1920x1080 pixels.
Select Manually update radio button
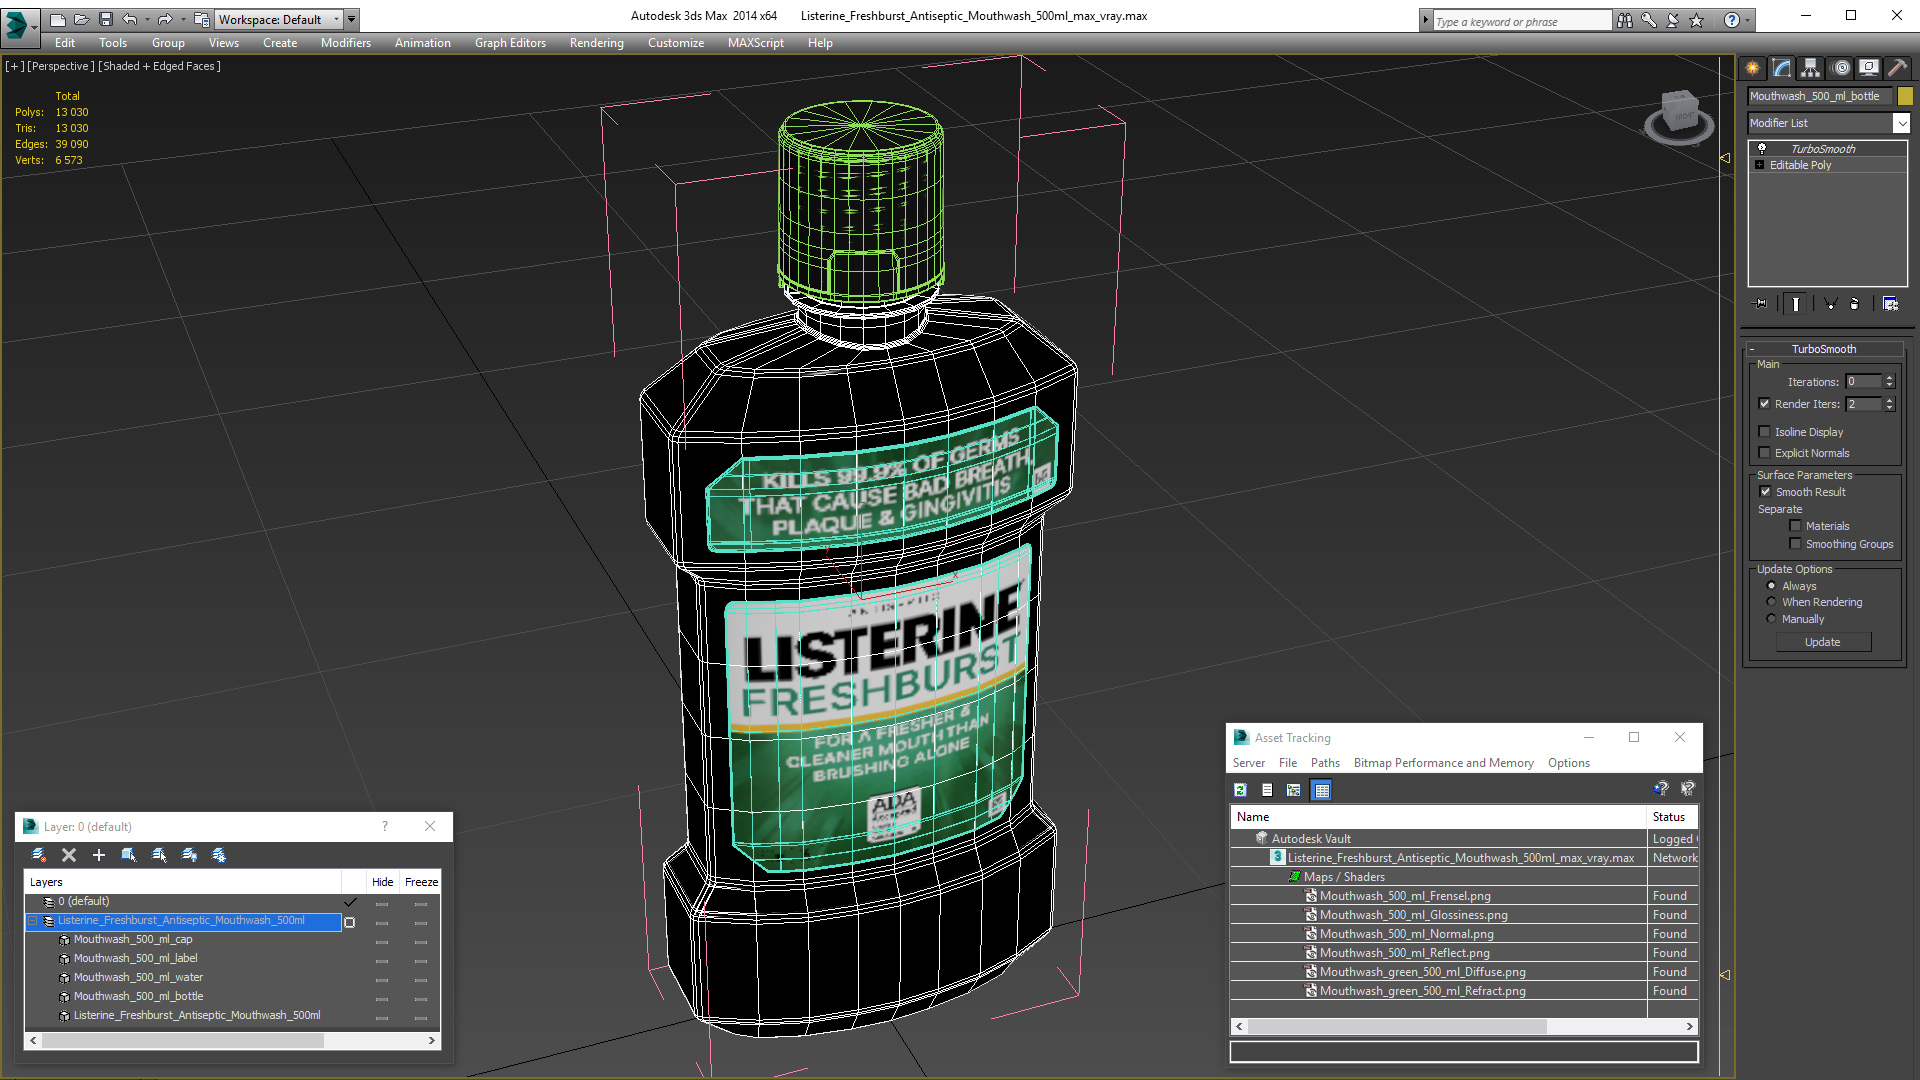tap(1771, 619)
